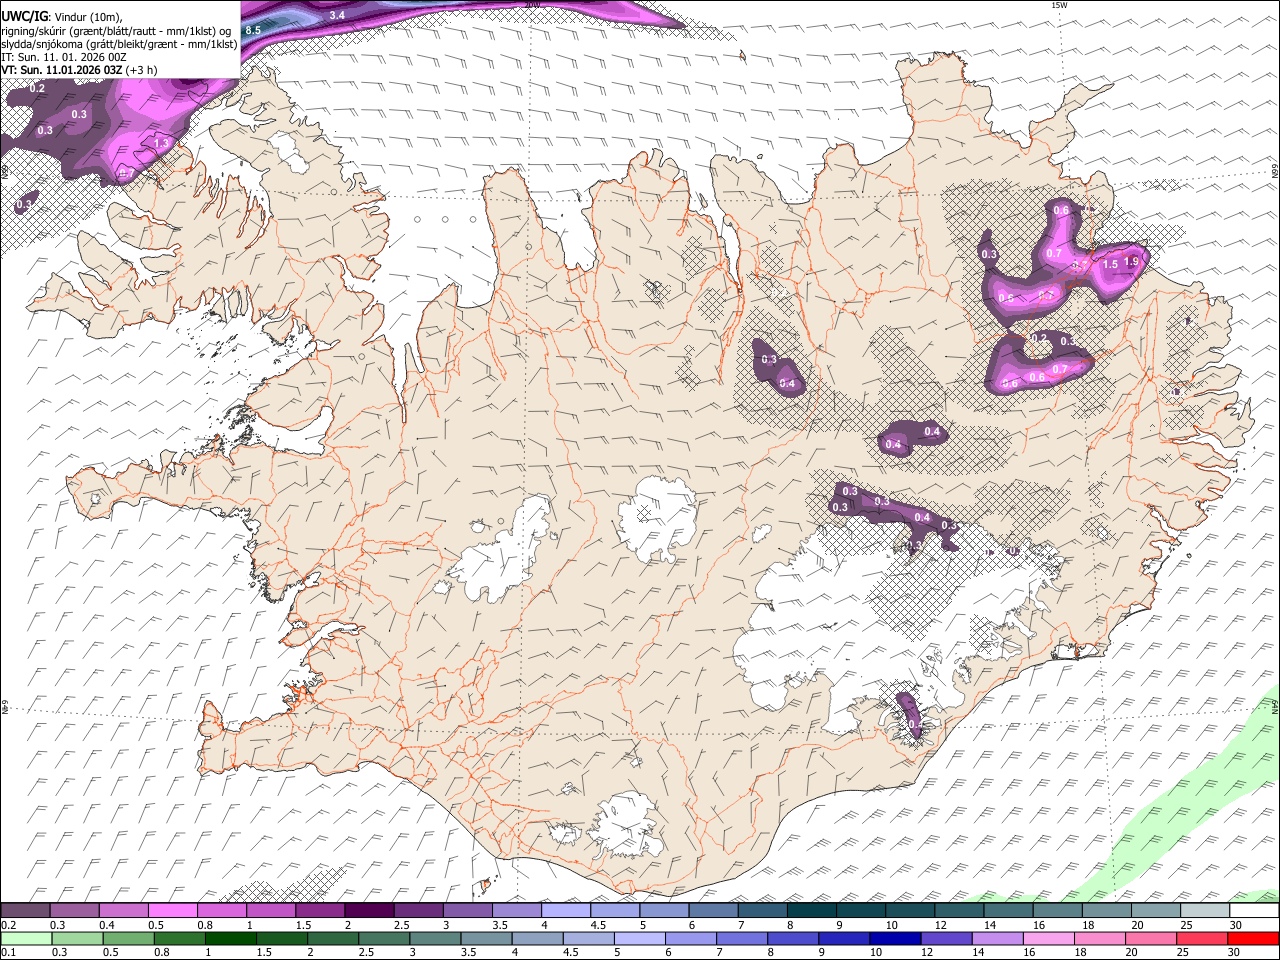Click the bold 'VT: Sun. 11.01.2026 03Z' text
The image size is (1280, 960).
62,70
